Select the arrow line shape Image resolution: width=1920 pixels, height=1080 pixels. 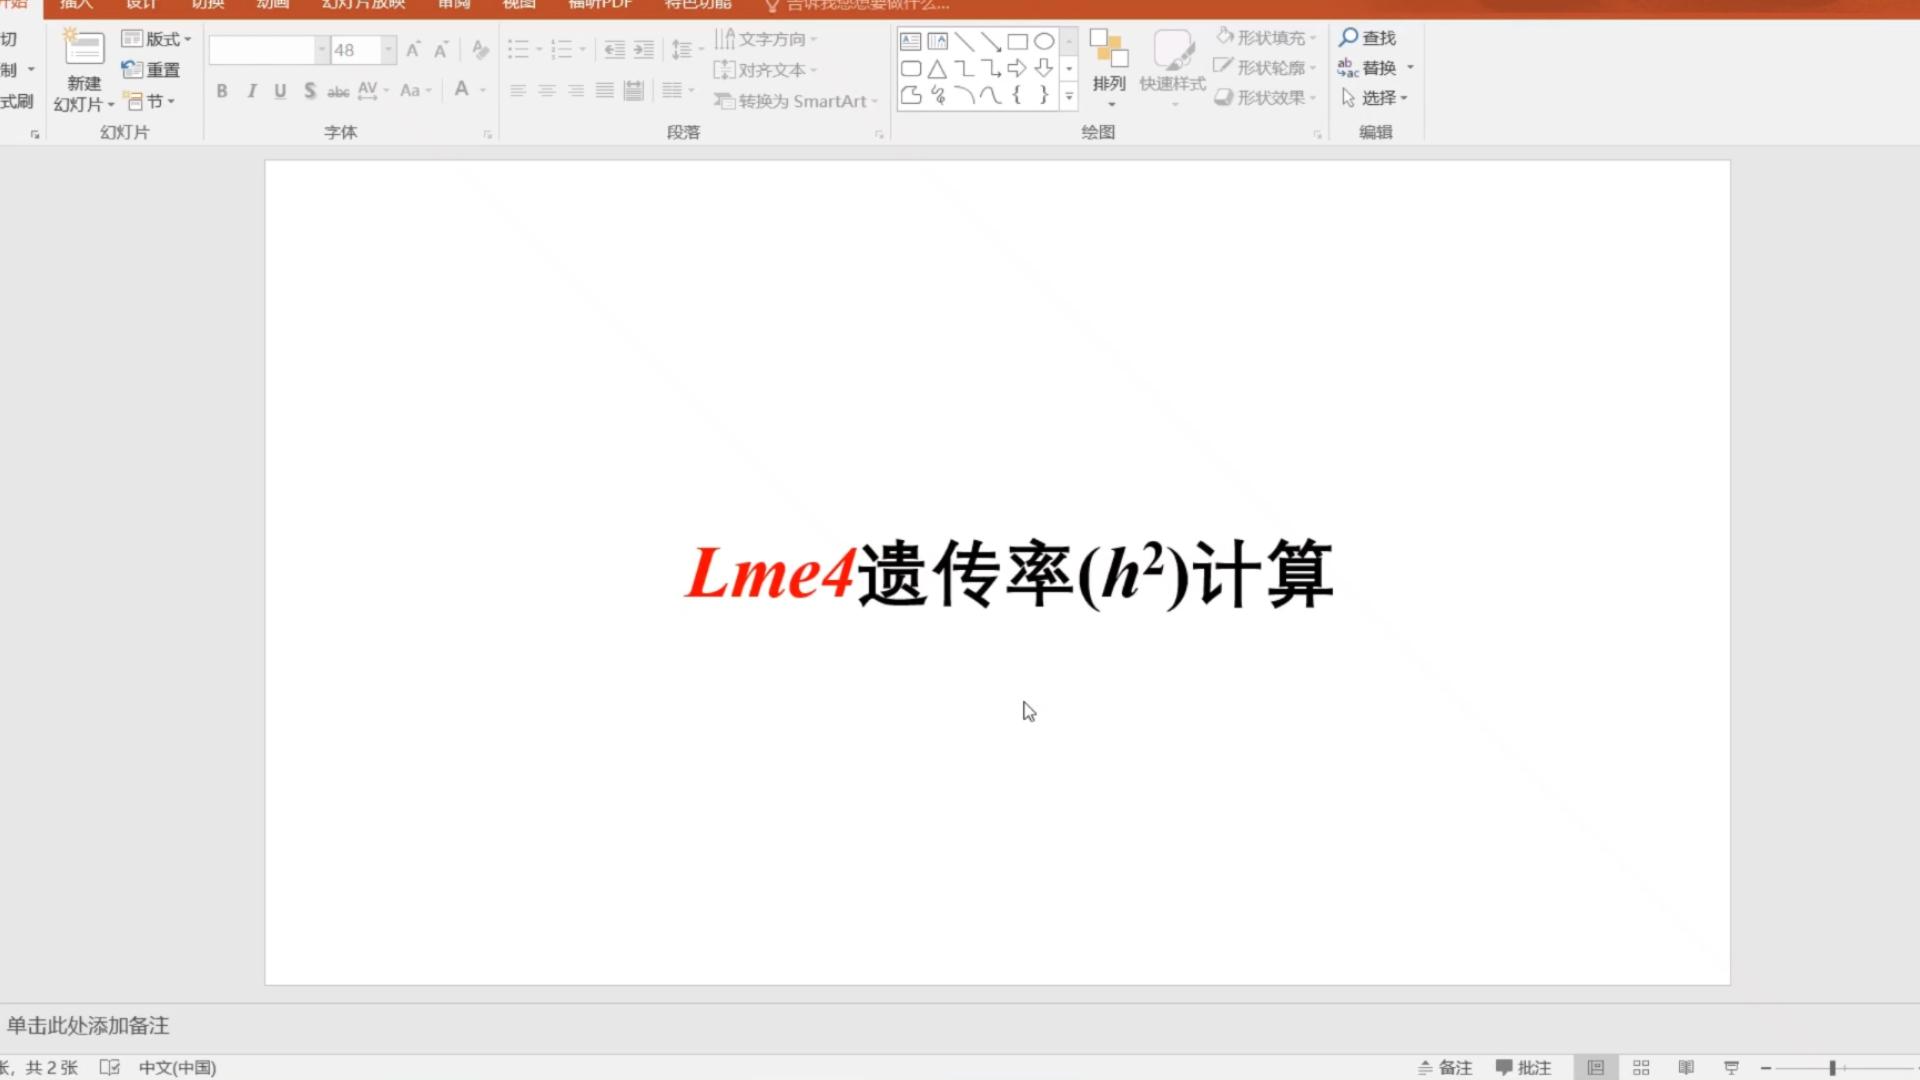pos(991,41)
